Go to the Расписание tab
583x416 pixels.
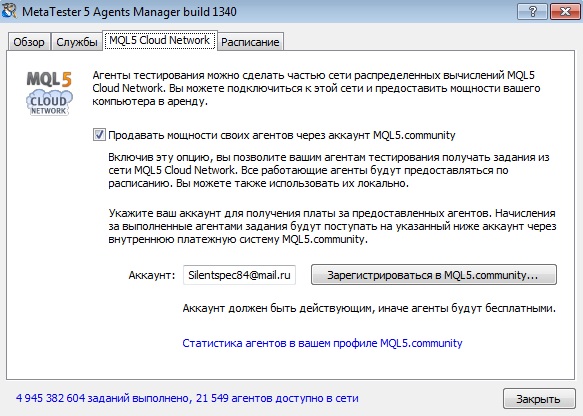click(x=250, y=42)
